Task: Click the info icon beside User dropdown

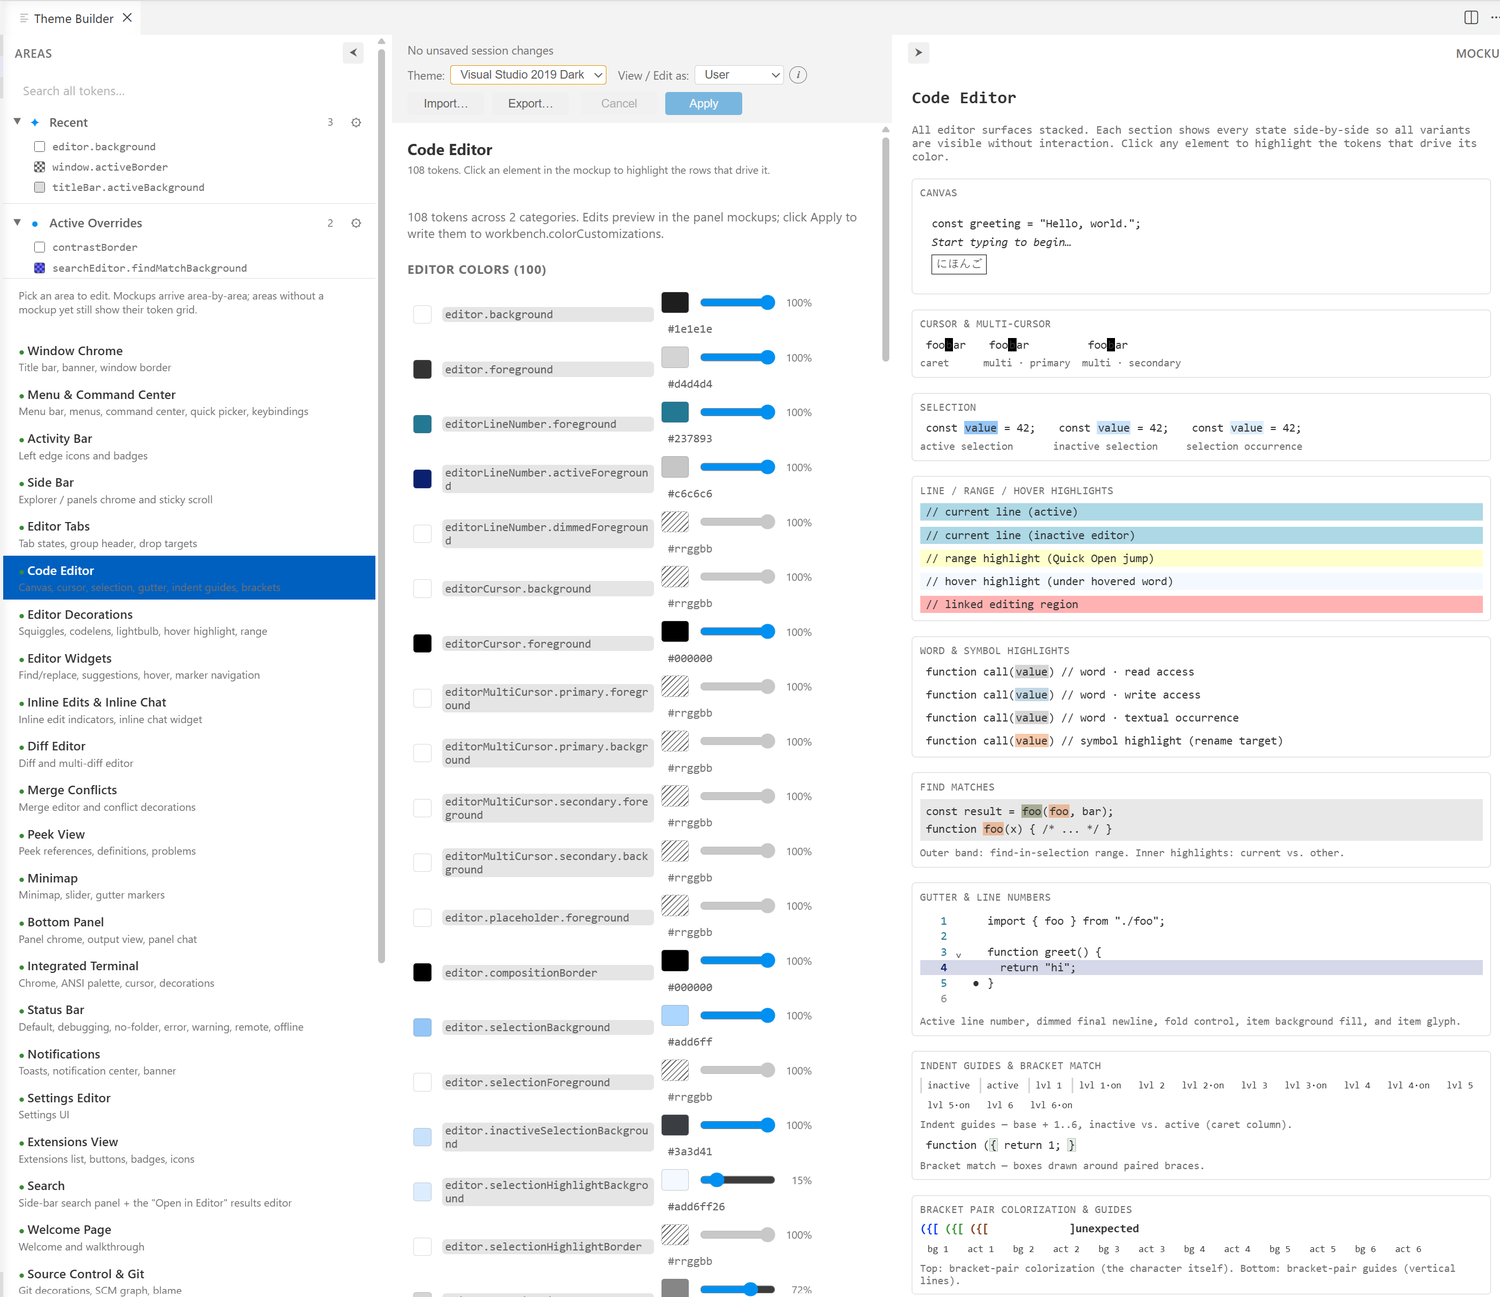Action: [798, 75]
